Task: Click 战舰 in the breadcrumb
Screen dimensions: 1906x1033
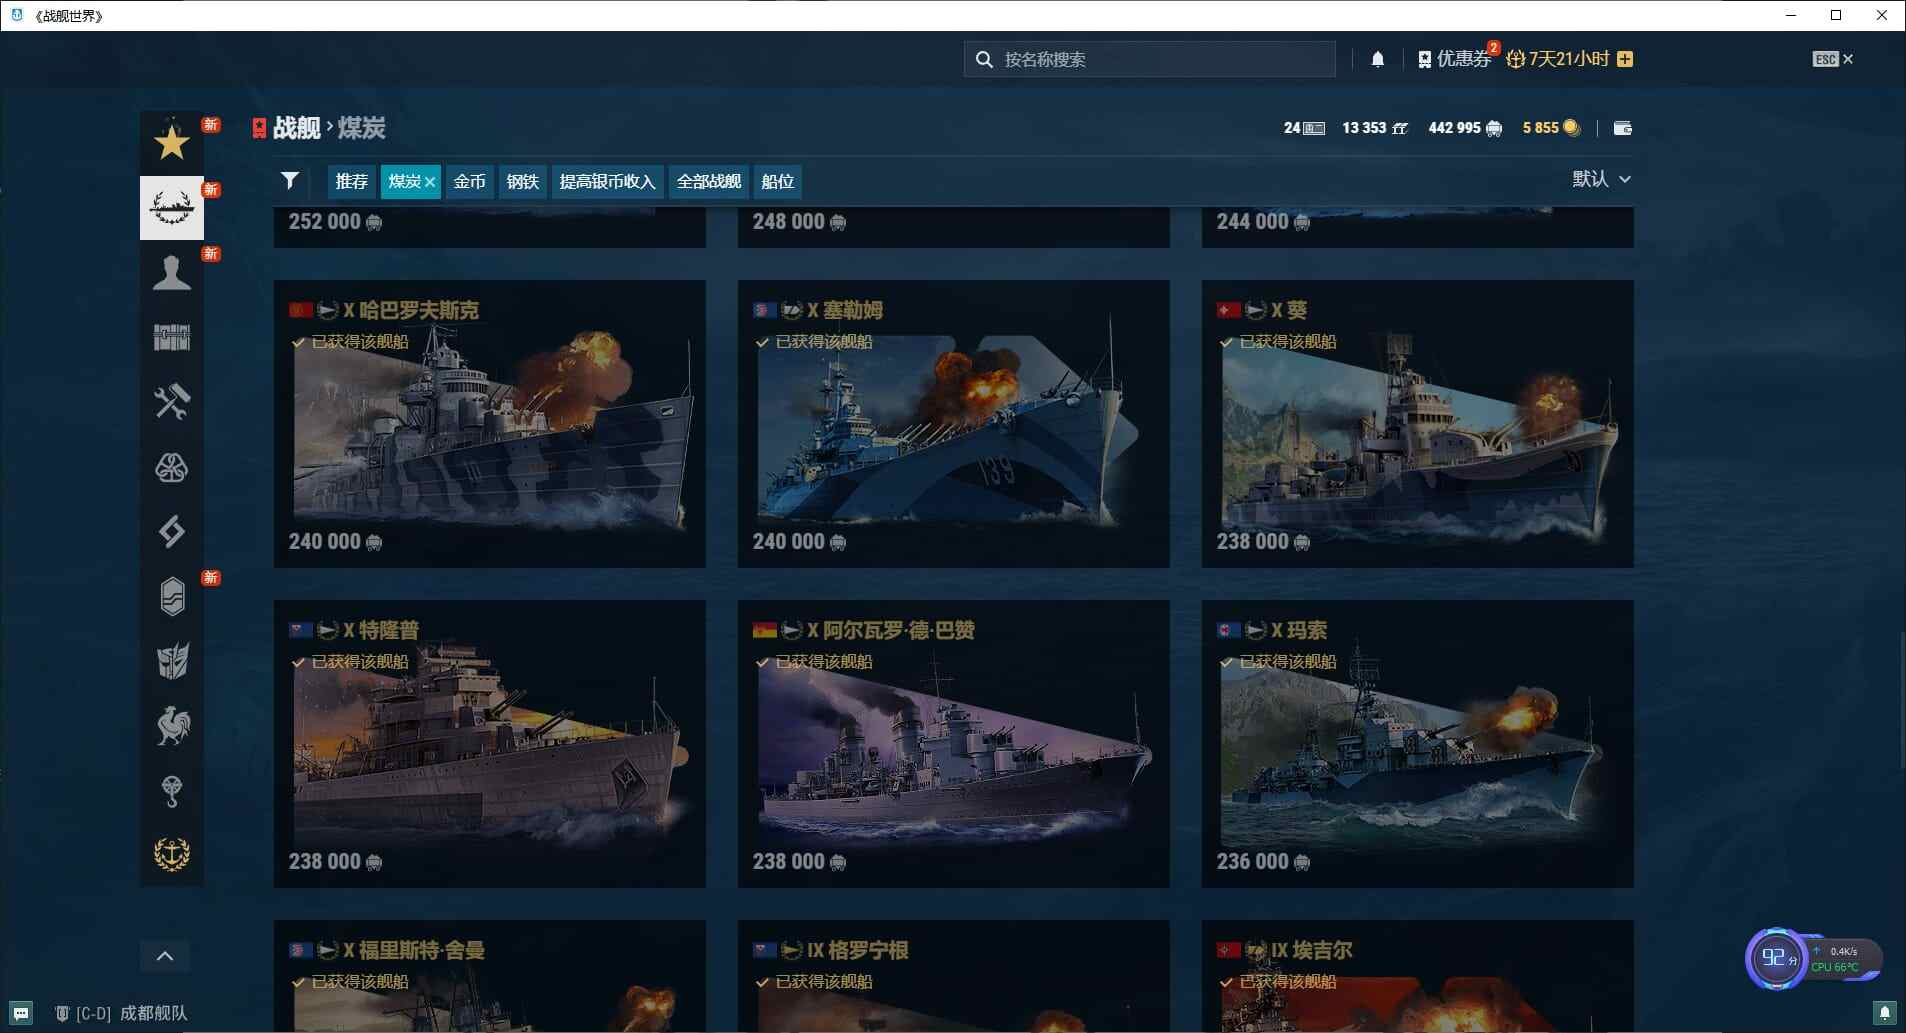Action: coord(295,128)
